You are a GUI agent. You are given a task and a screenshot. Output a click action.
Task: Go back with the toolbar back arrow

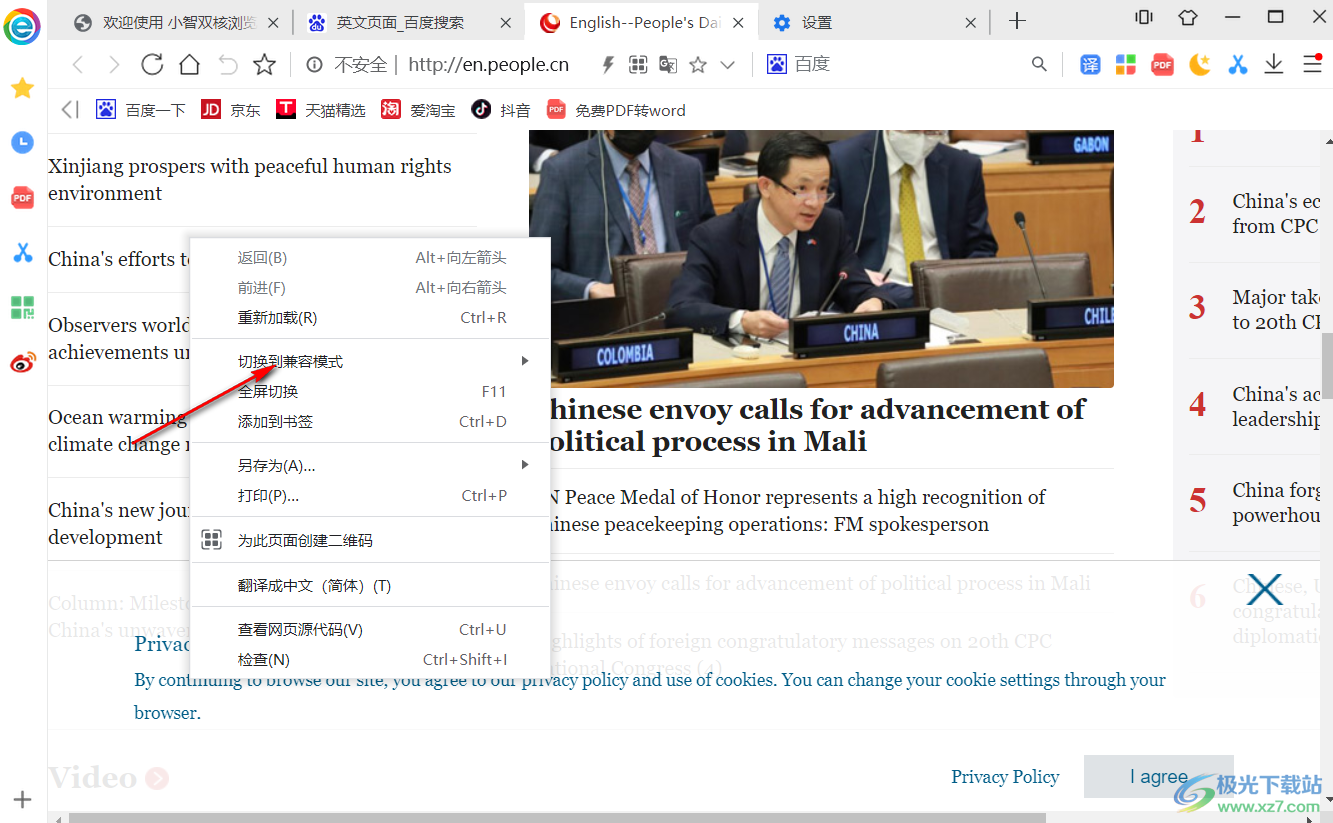click(78, 65)
